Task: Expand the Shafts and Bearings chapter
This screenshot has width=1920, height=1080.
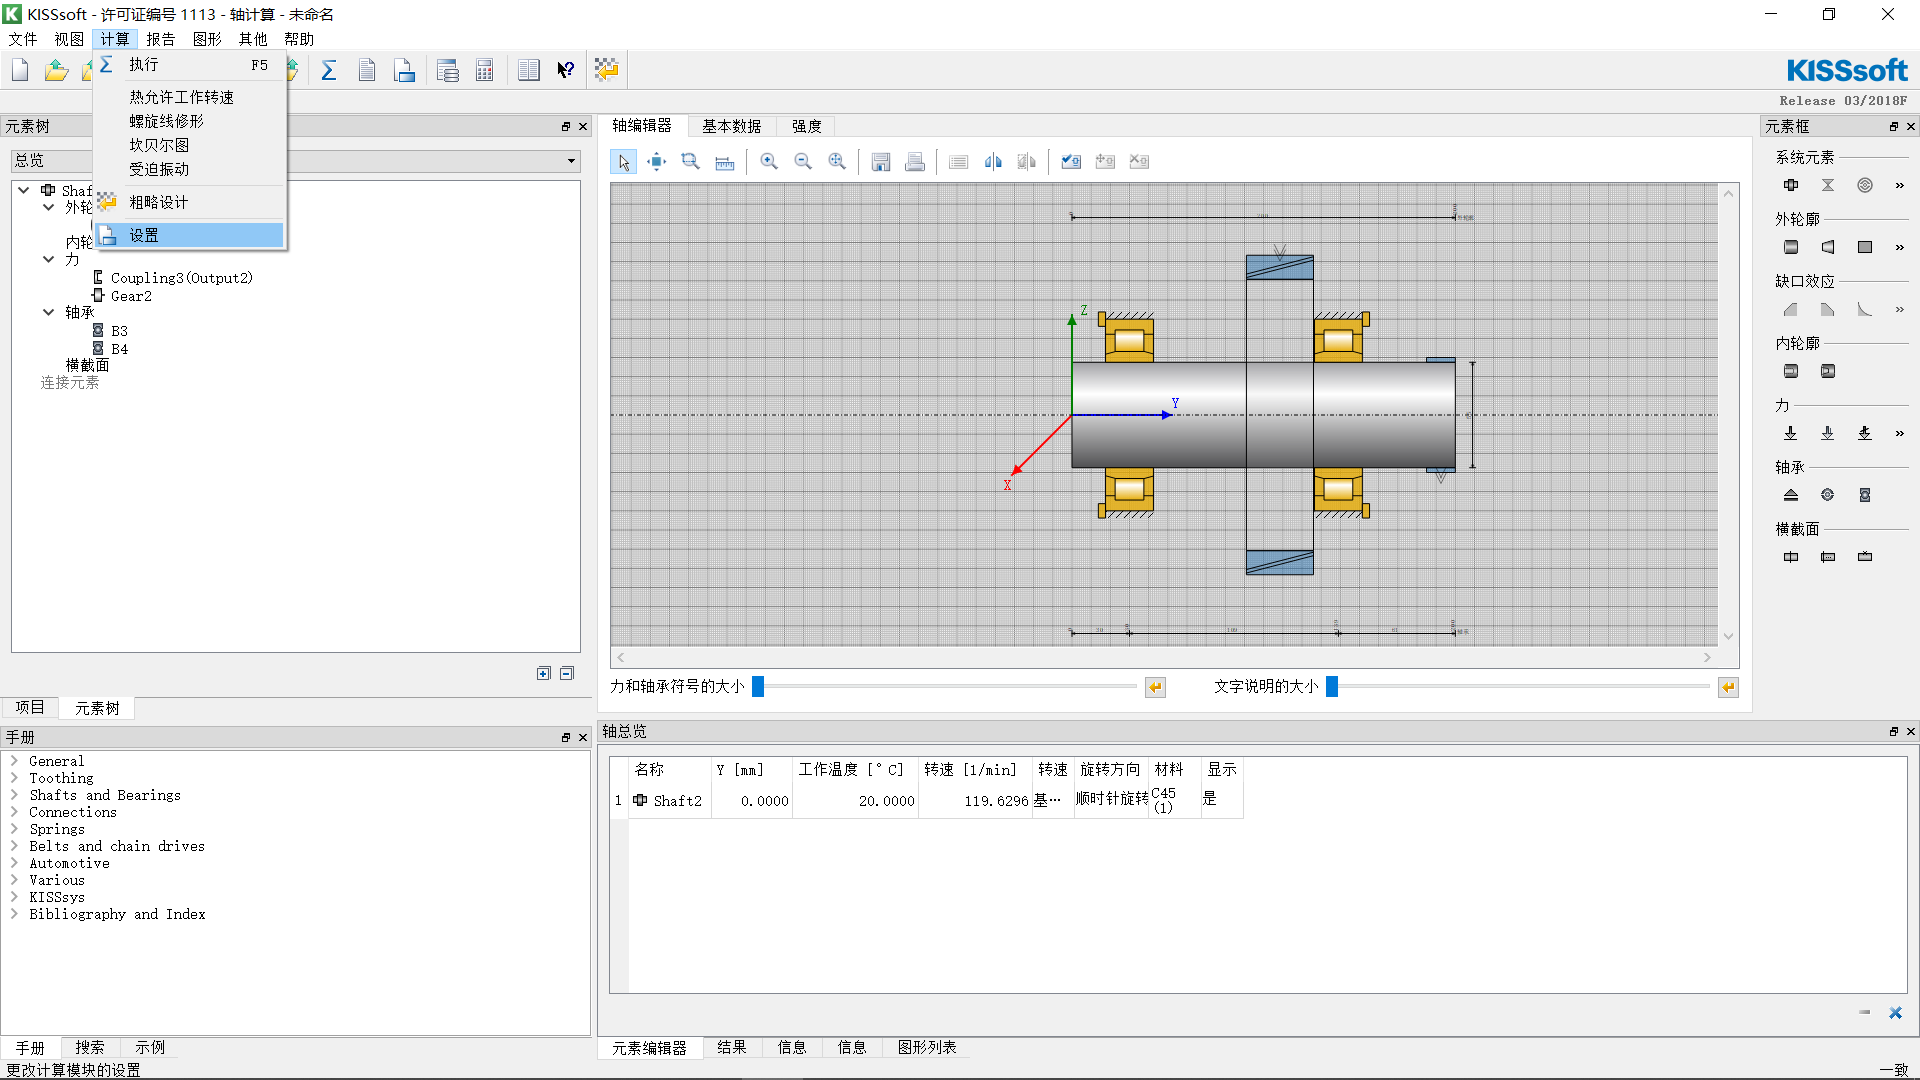Action: (x=15, y=795)
